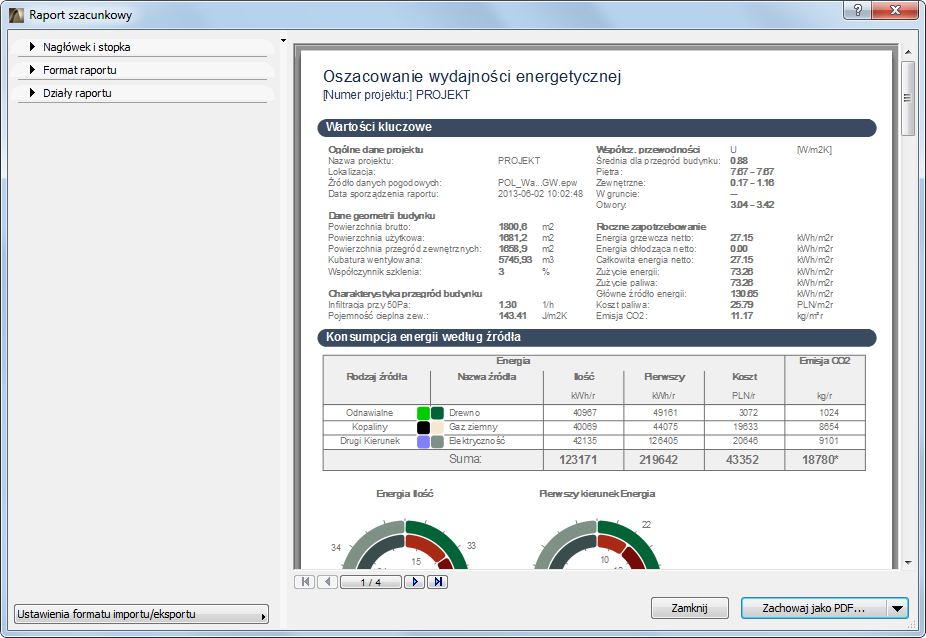Screen dimensions: 926x638
Task: Click the black Kopaliny color swatch
Action: (424, 427)
